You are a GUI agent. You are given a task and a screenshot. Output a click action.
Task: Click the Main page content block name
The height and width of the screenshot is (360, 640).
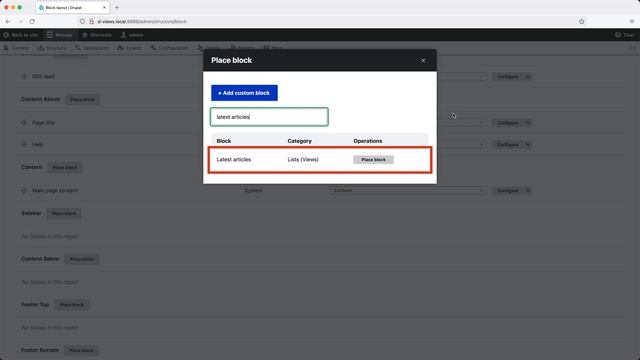[x=55, y=190]
